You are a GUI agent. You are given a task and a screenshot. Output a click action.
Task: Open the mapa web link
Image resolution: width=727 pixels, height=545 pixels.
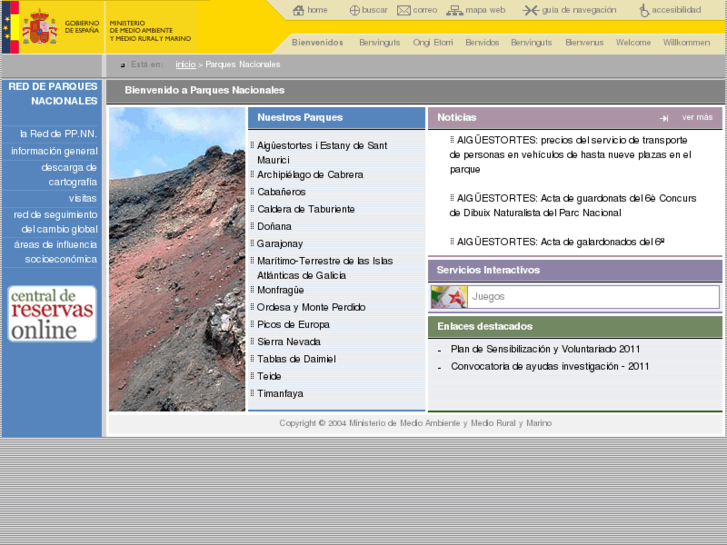(x=485, y=10)
